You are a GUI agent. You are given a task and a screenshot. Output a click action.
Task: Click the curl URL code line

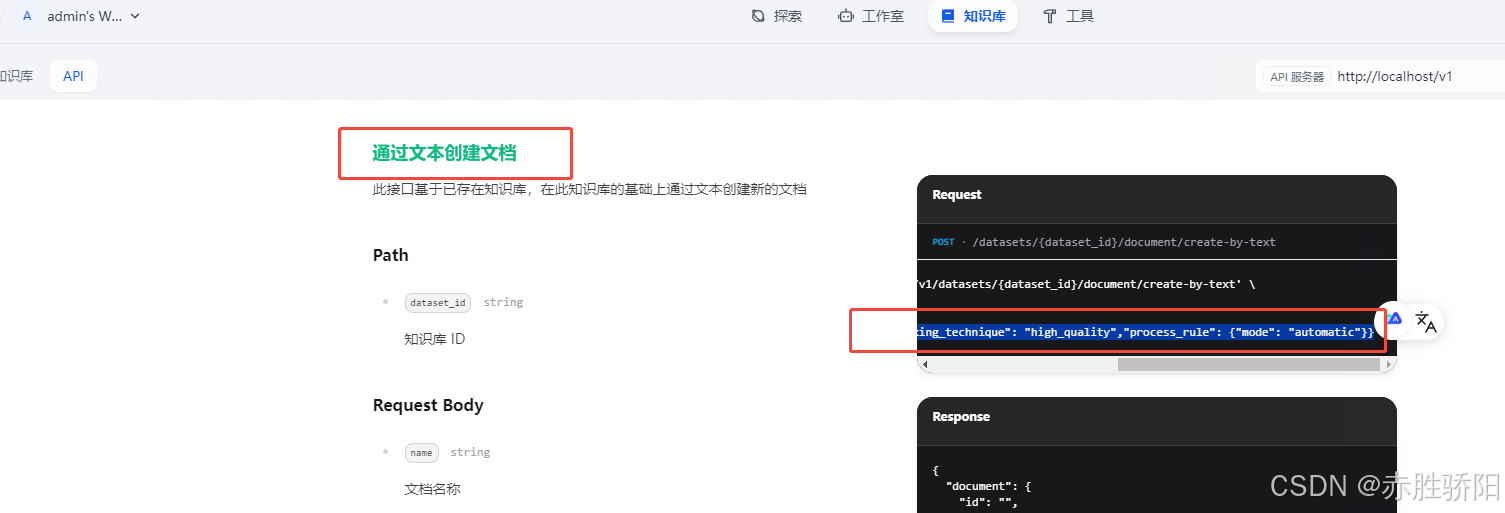(1086, 284)
